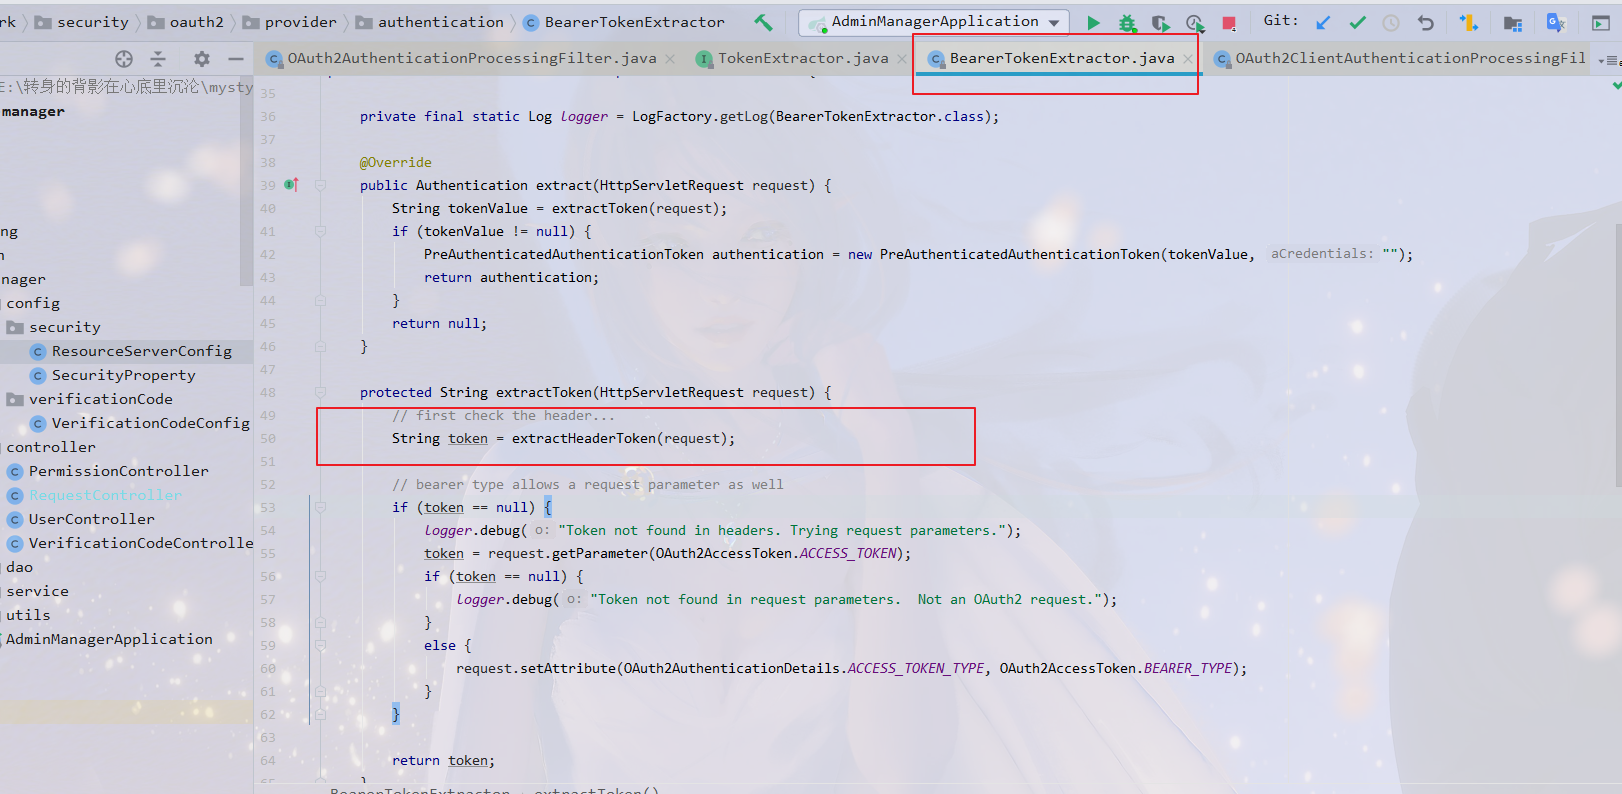Locate current file in project tree
The width and height of the screenshot is (1622, 794).
point(124,59)
